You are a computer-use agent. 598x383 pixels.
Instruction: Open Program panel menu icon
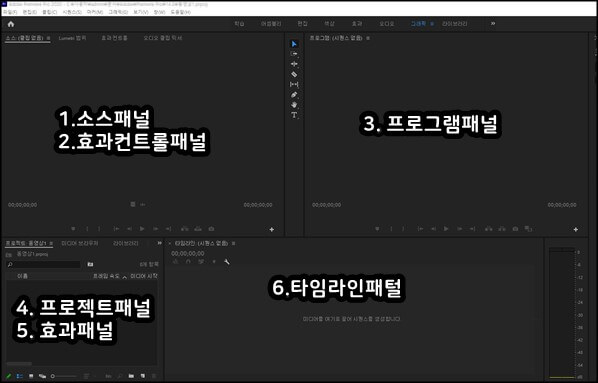[x=368, y=38]
